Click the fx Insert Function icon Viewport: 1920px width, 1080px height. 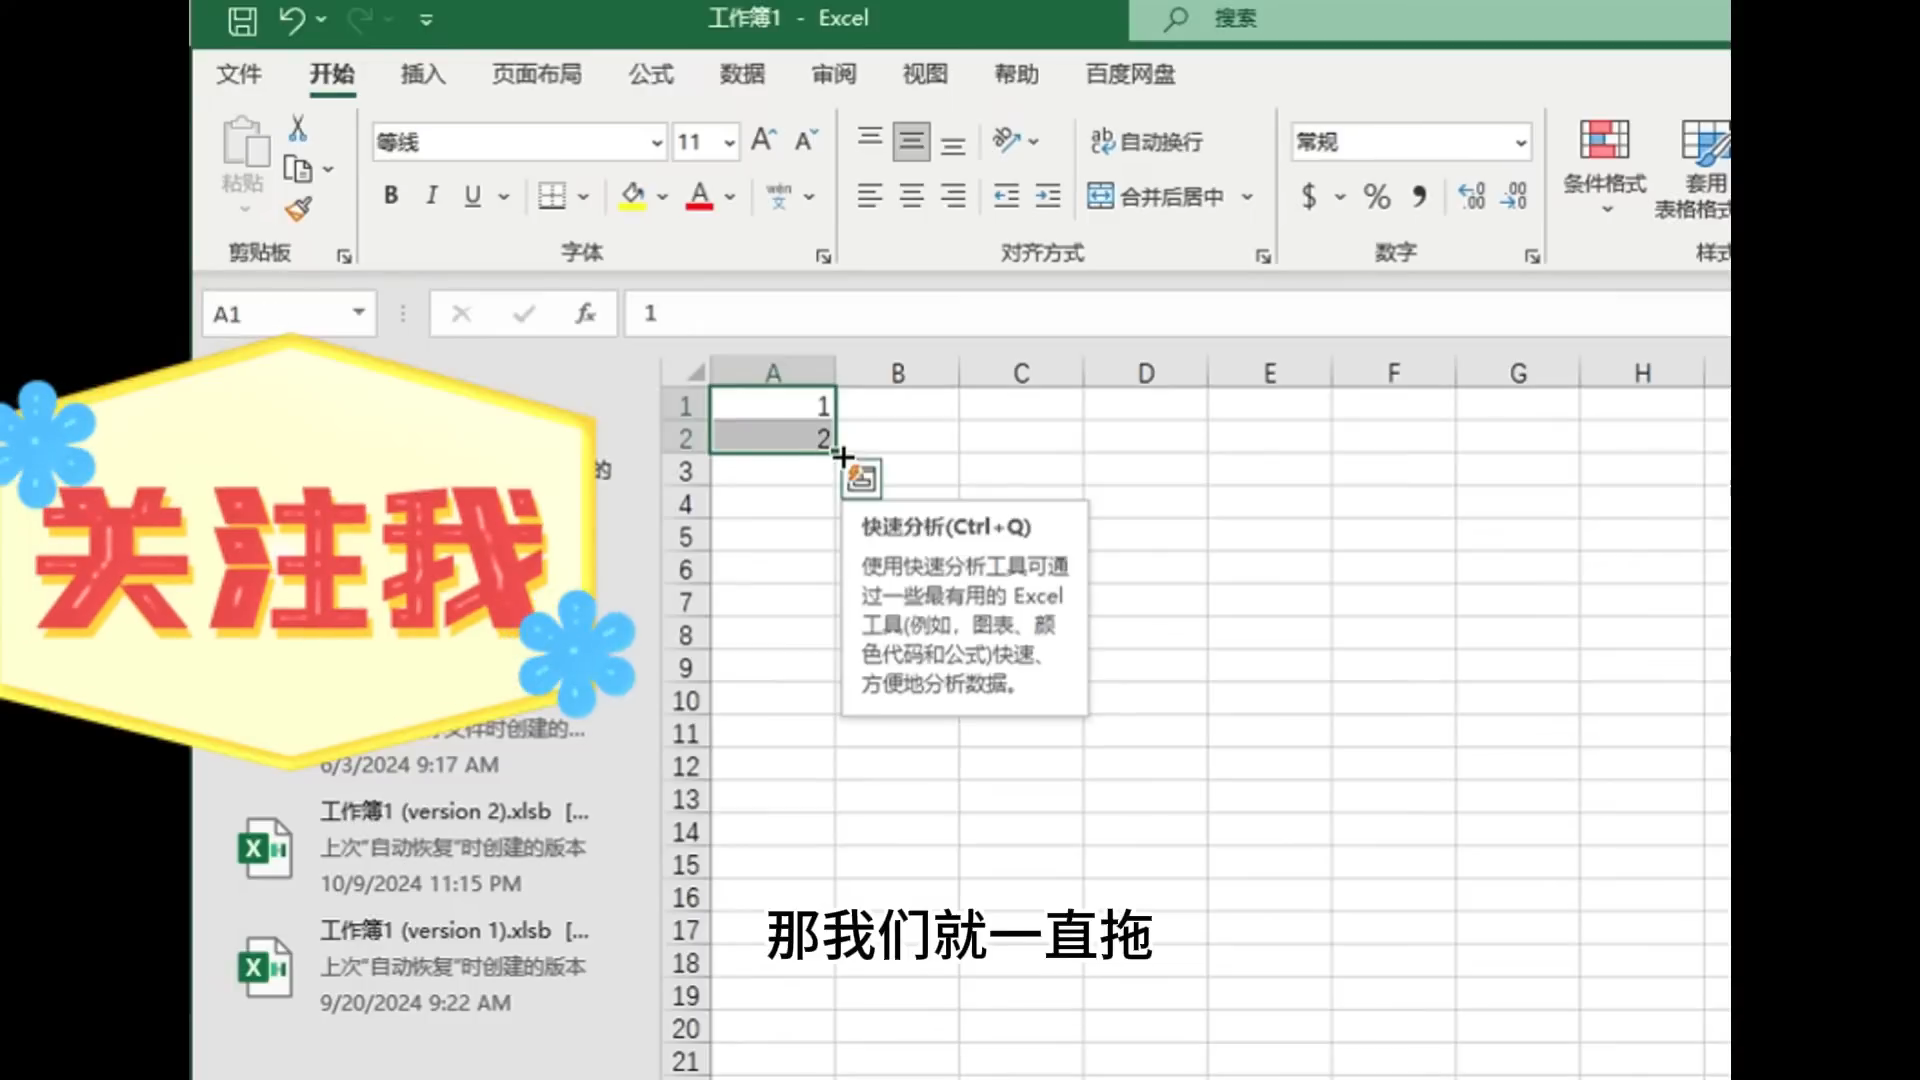[585, 314]
